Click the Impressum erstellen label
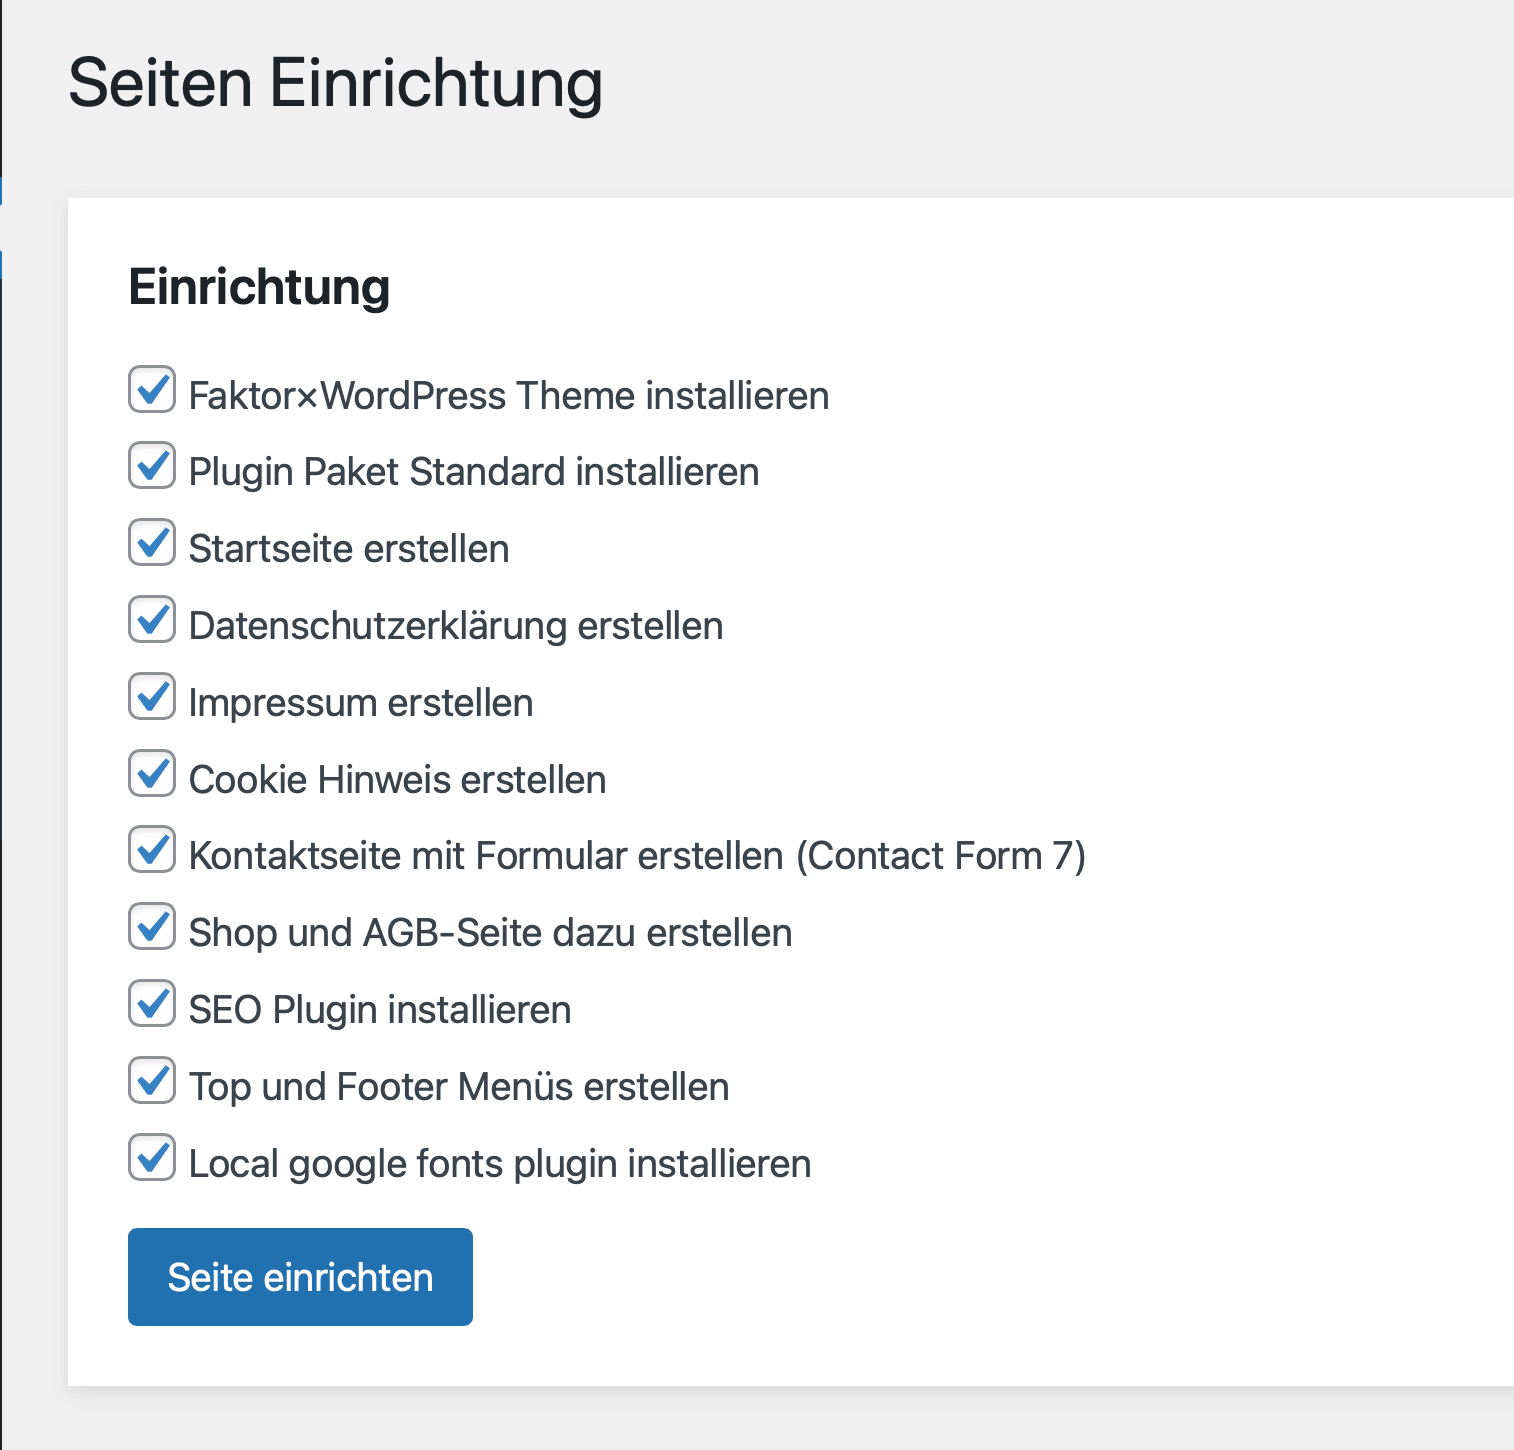 [361, 703]
